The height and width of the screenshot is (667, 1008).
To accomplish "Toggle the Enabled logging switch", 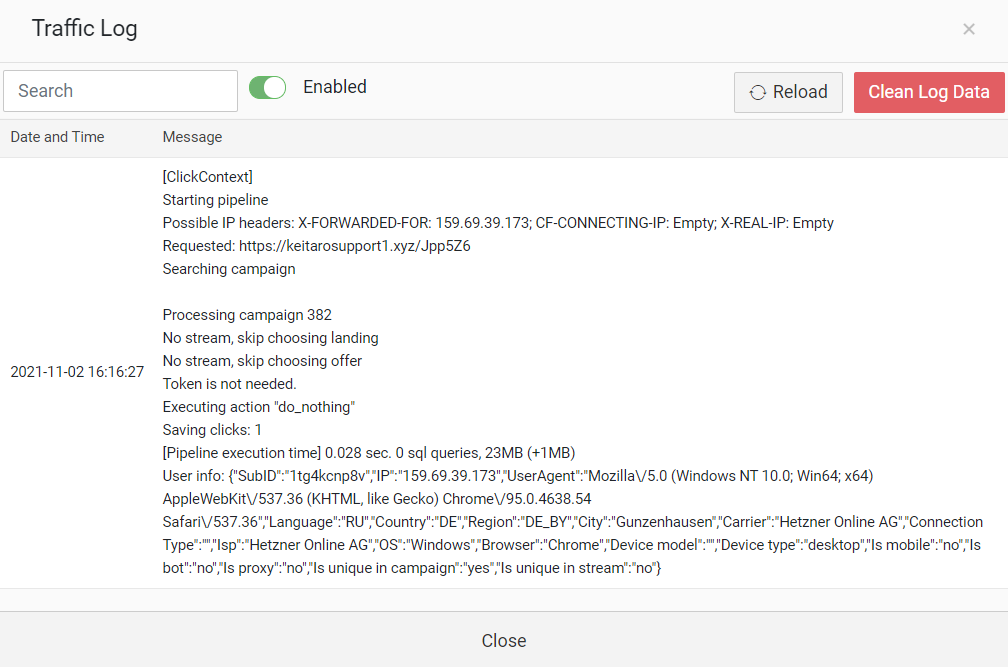I will click(x=267, y=87).
